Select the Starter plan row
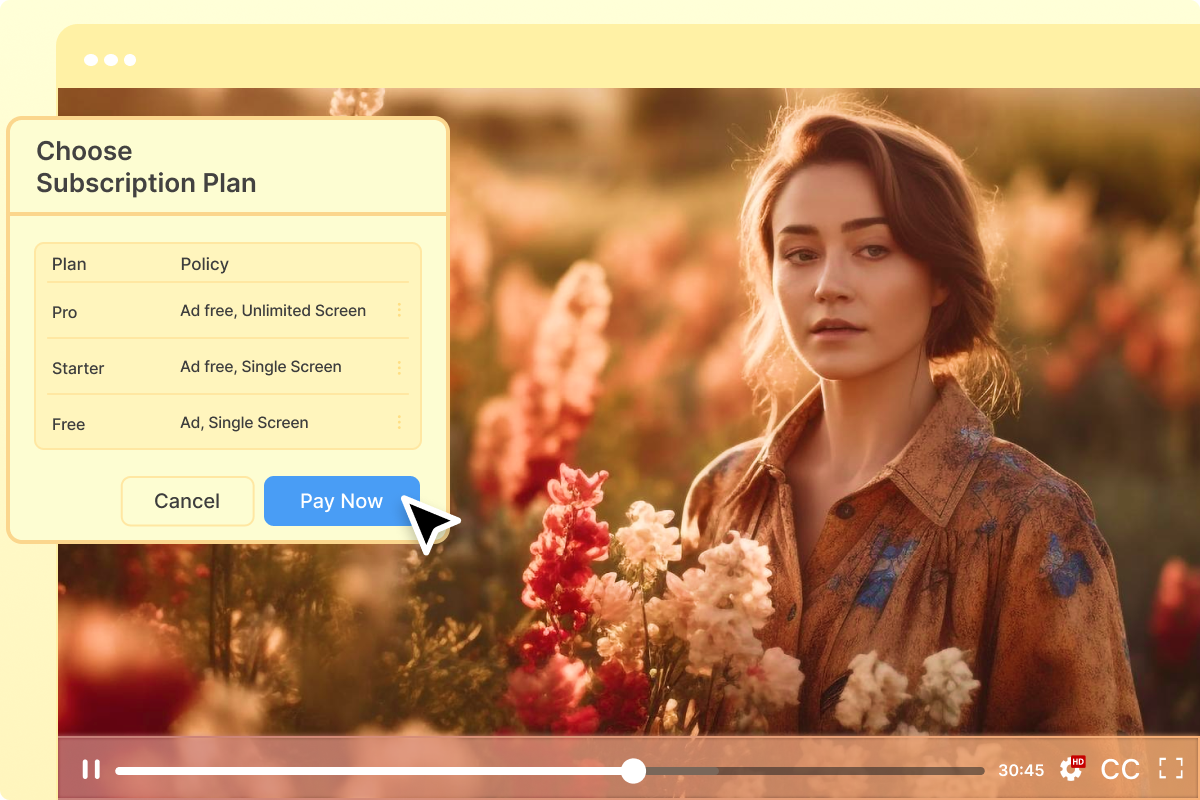 coord(228,367)
